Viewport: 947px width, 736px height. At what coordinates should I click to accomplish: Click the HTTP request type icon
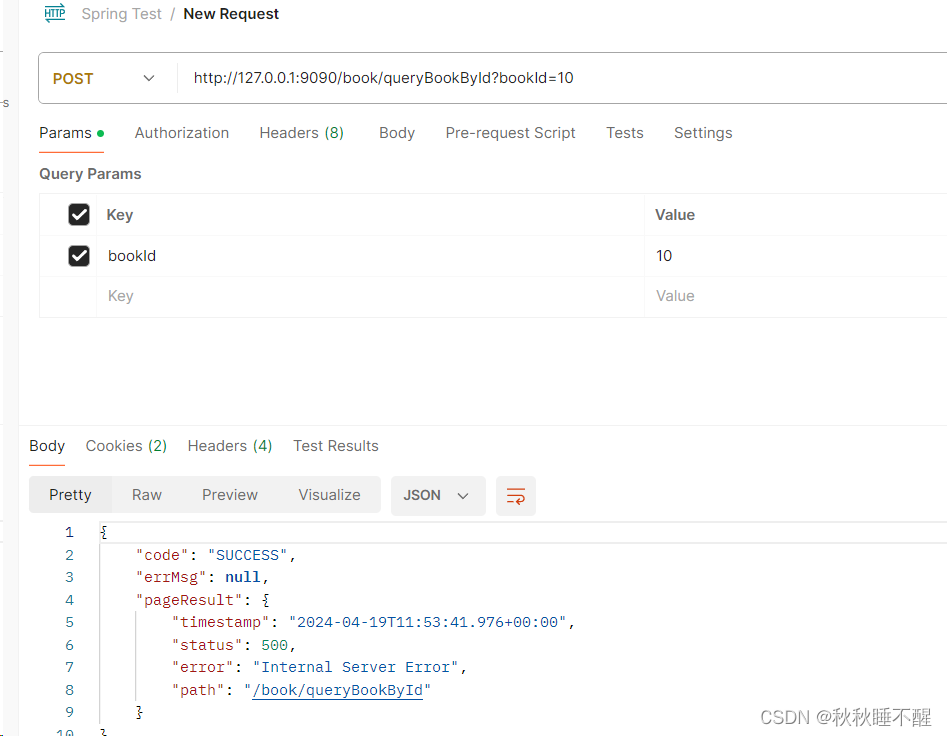[x=55, y=13]
